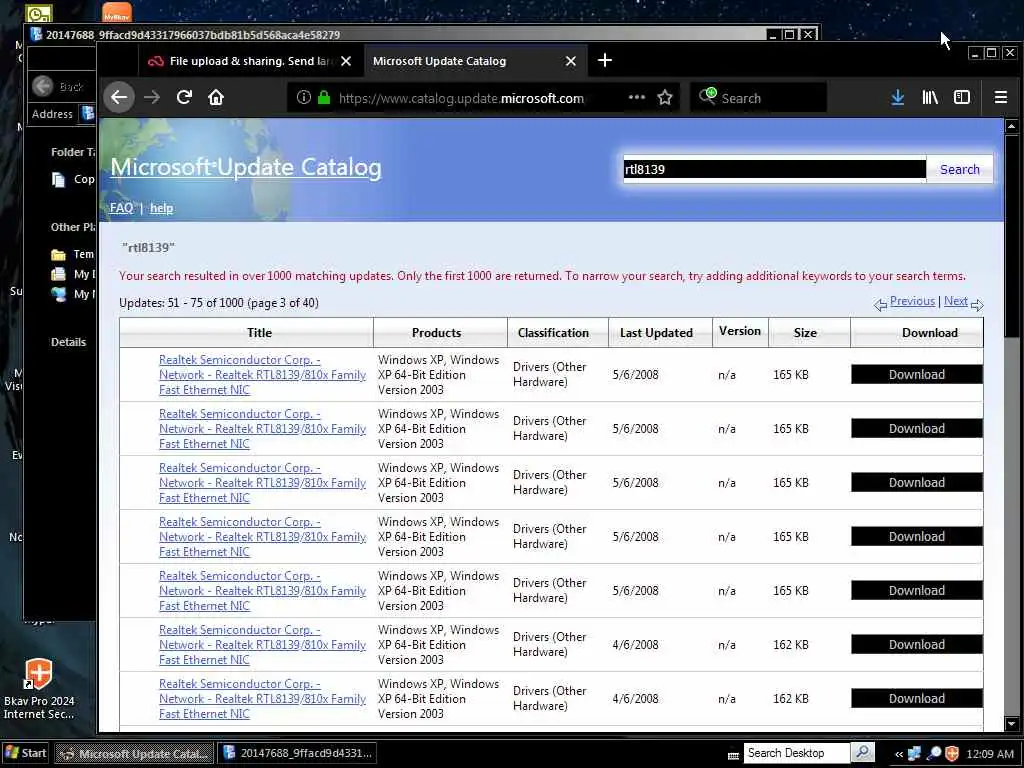1024x768 pixels.
Task: Click the catalog Search button
Action: click(x=959, y=169)
